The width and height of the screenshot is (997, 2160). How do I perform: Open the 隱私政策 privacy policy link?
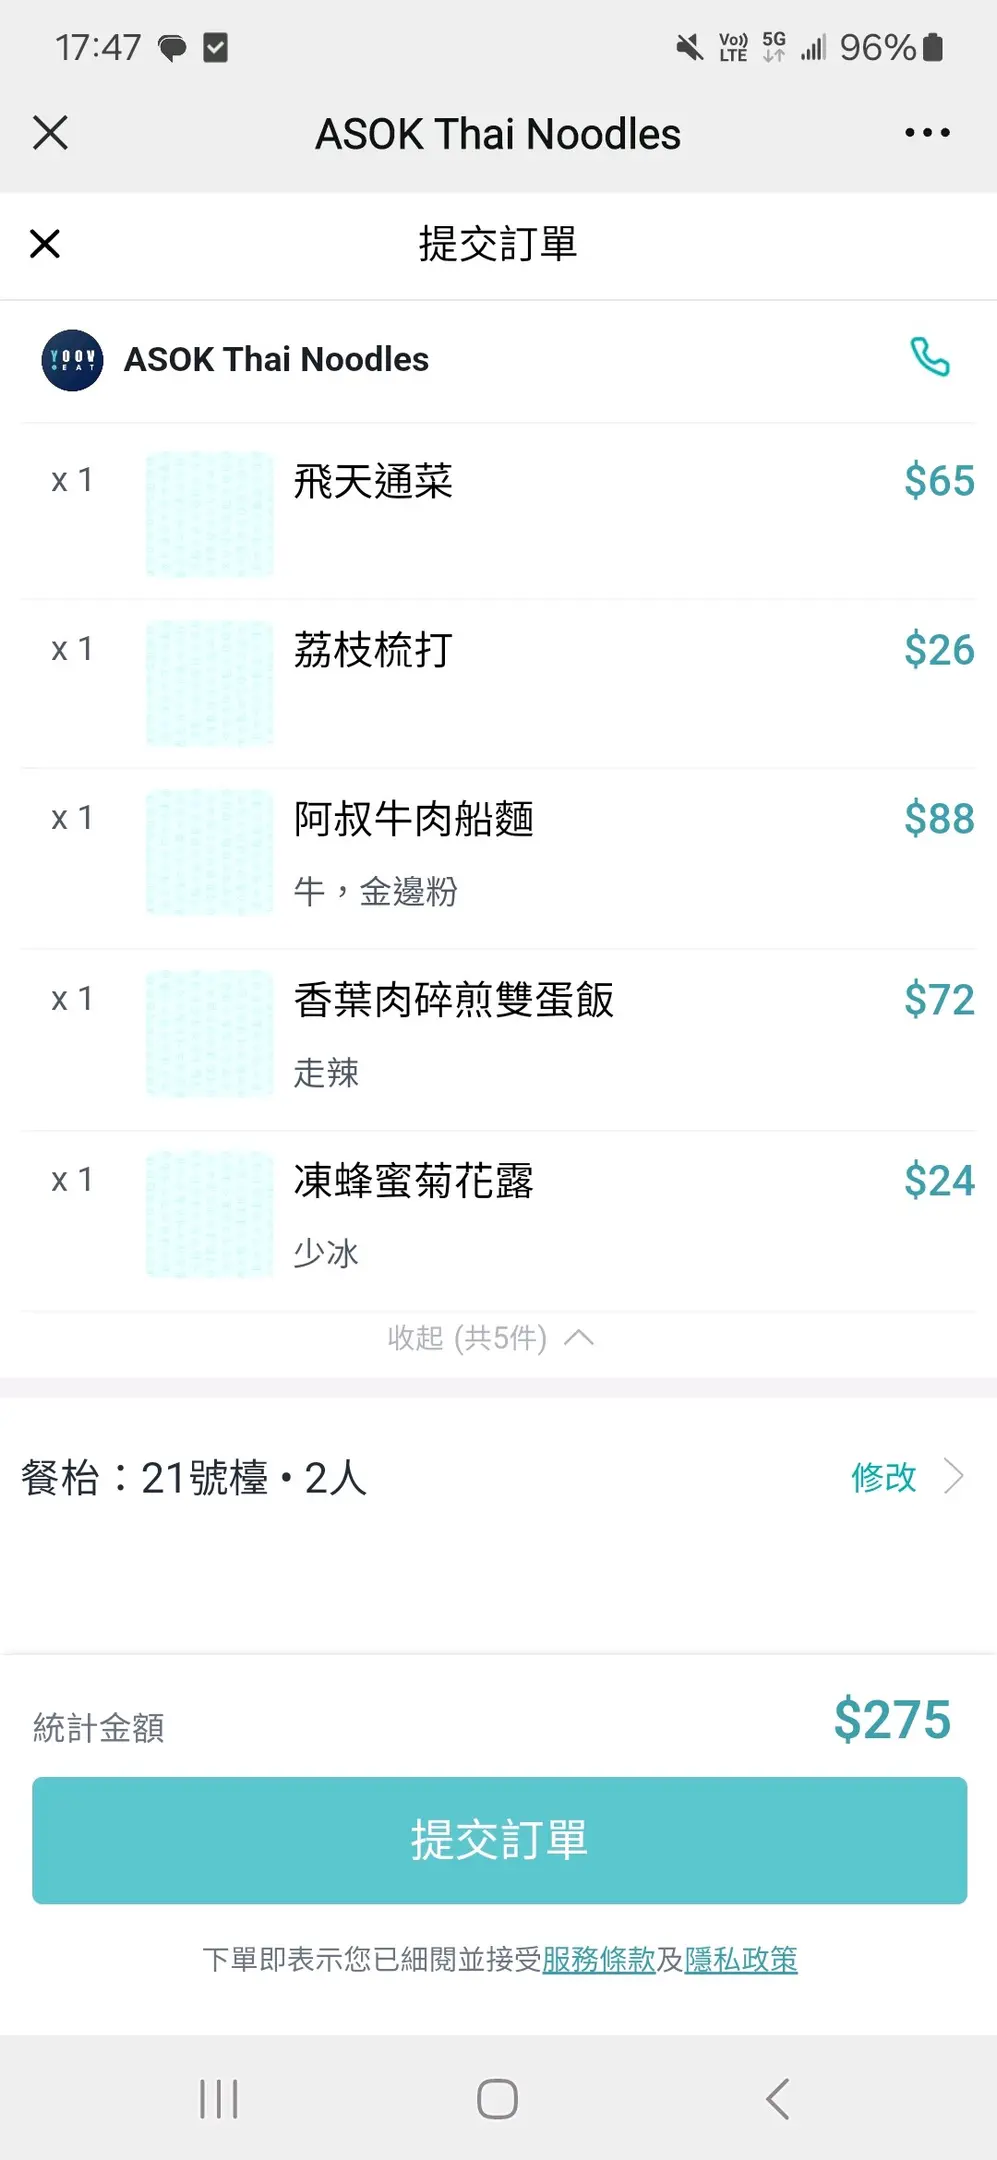(x=741, y=1959)
